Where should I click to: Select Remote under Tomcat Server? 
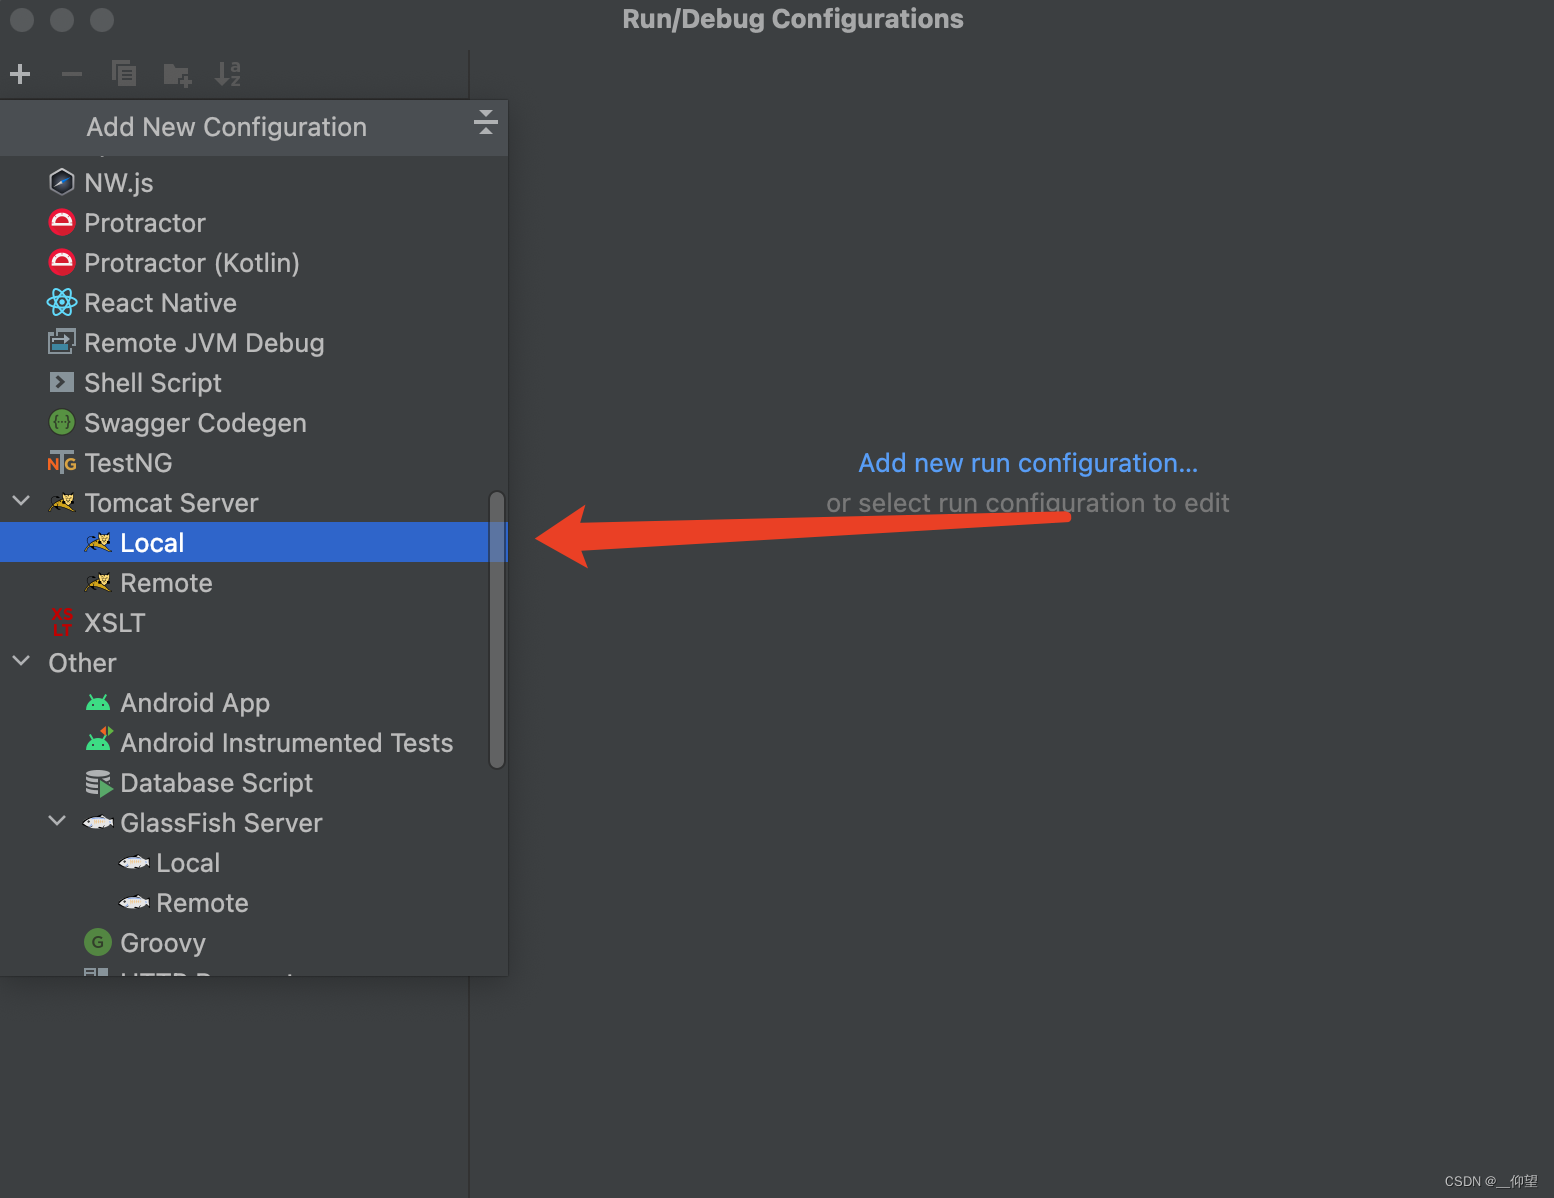point(254,582)
